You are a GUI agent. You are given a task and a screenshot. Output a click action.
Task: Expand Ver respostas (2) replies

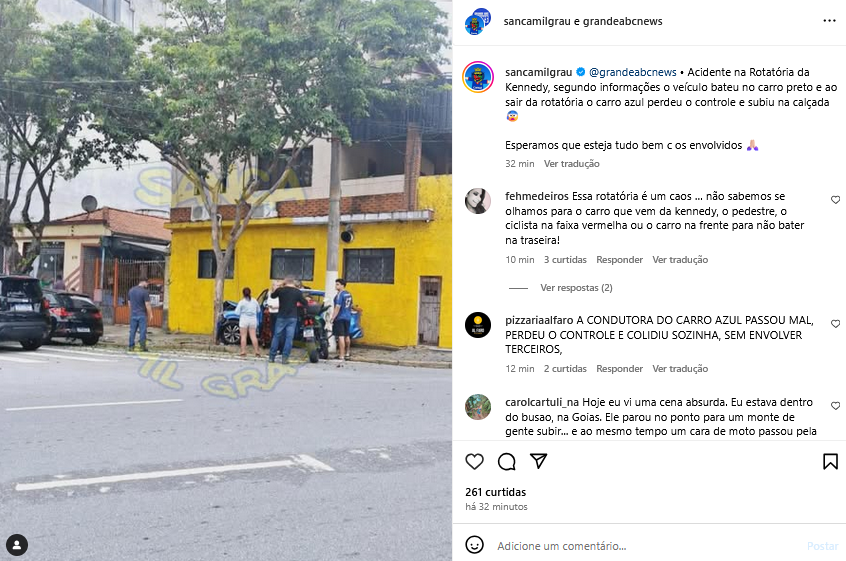click(576, 288)
